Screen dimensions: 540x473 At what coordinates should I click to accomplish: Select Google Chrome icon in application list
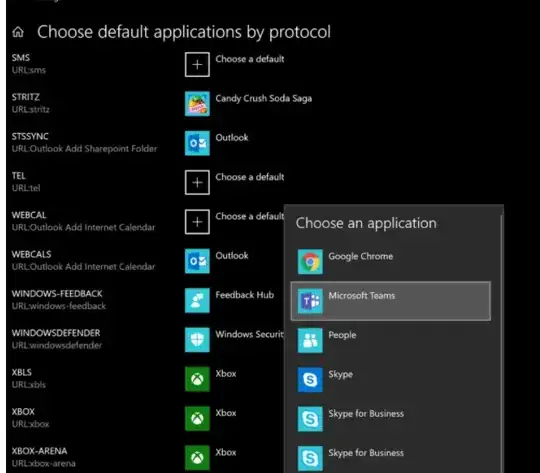pos(310,261)
